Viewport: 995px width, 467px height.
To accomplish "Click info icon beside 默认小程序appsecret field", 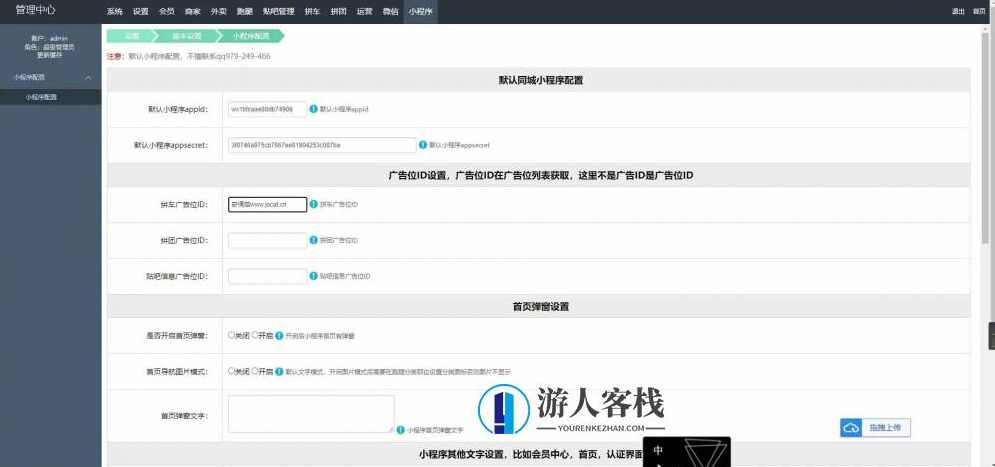I will [423, 145].
